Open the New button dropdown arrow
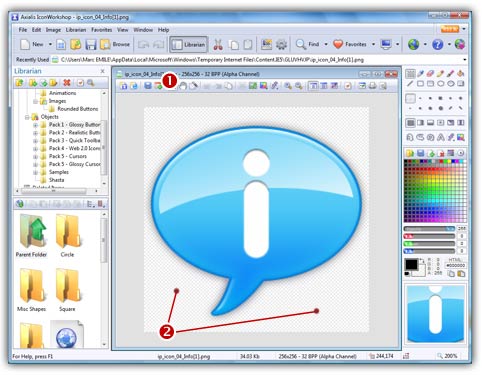482x375 pixels. click(50, 44)
